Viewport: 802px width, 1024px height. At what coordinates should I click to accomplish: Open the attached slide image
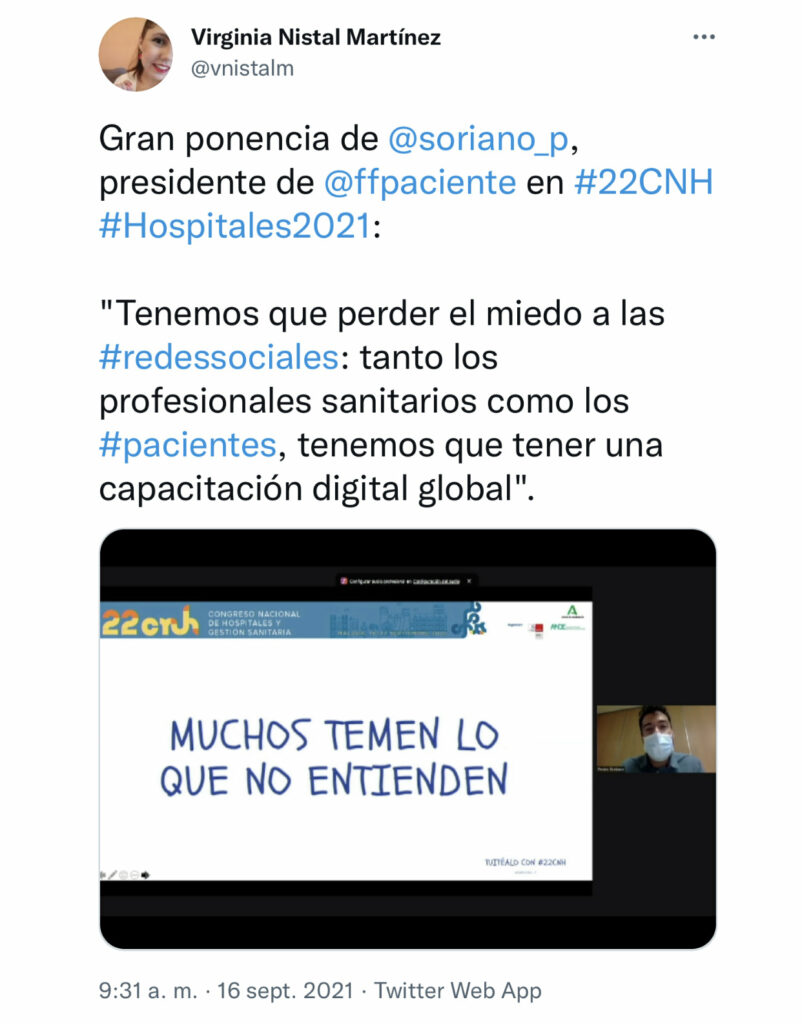(x=408, y=739)
